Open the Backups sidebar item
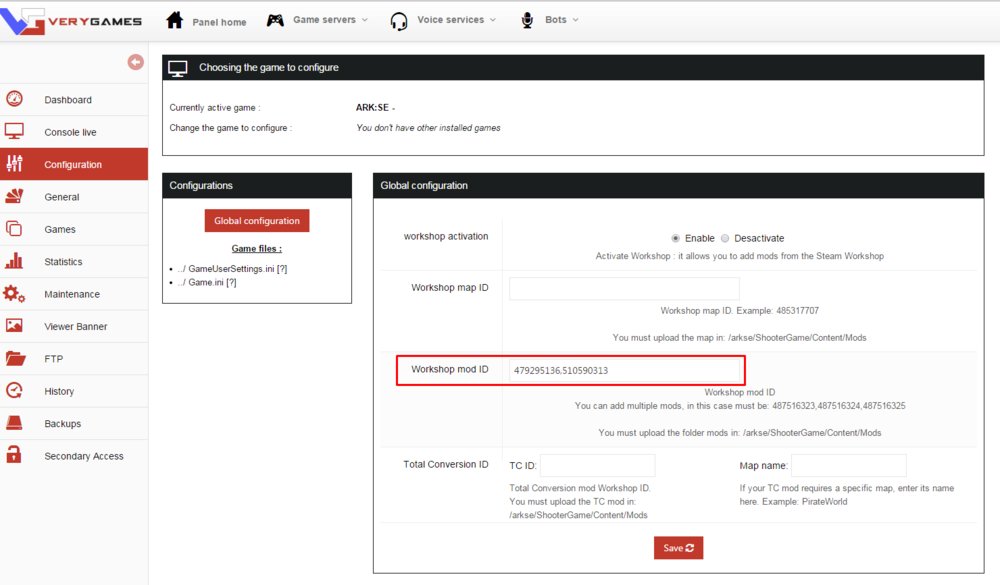 (62, 423)
